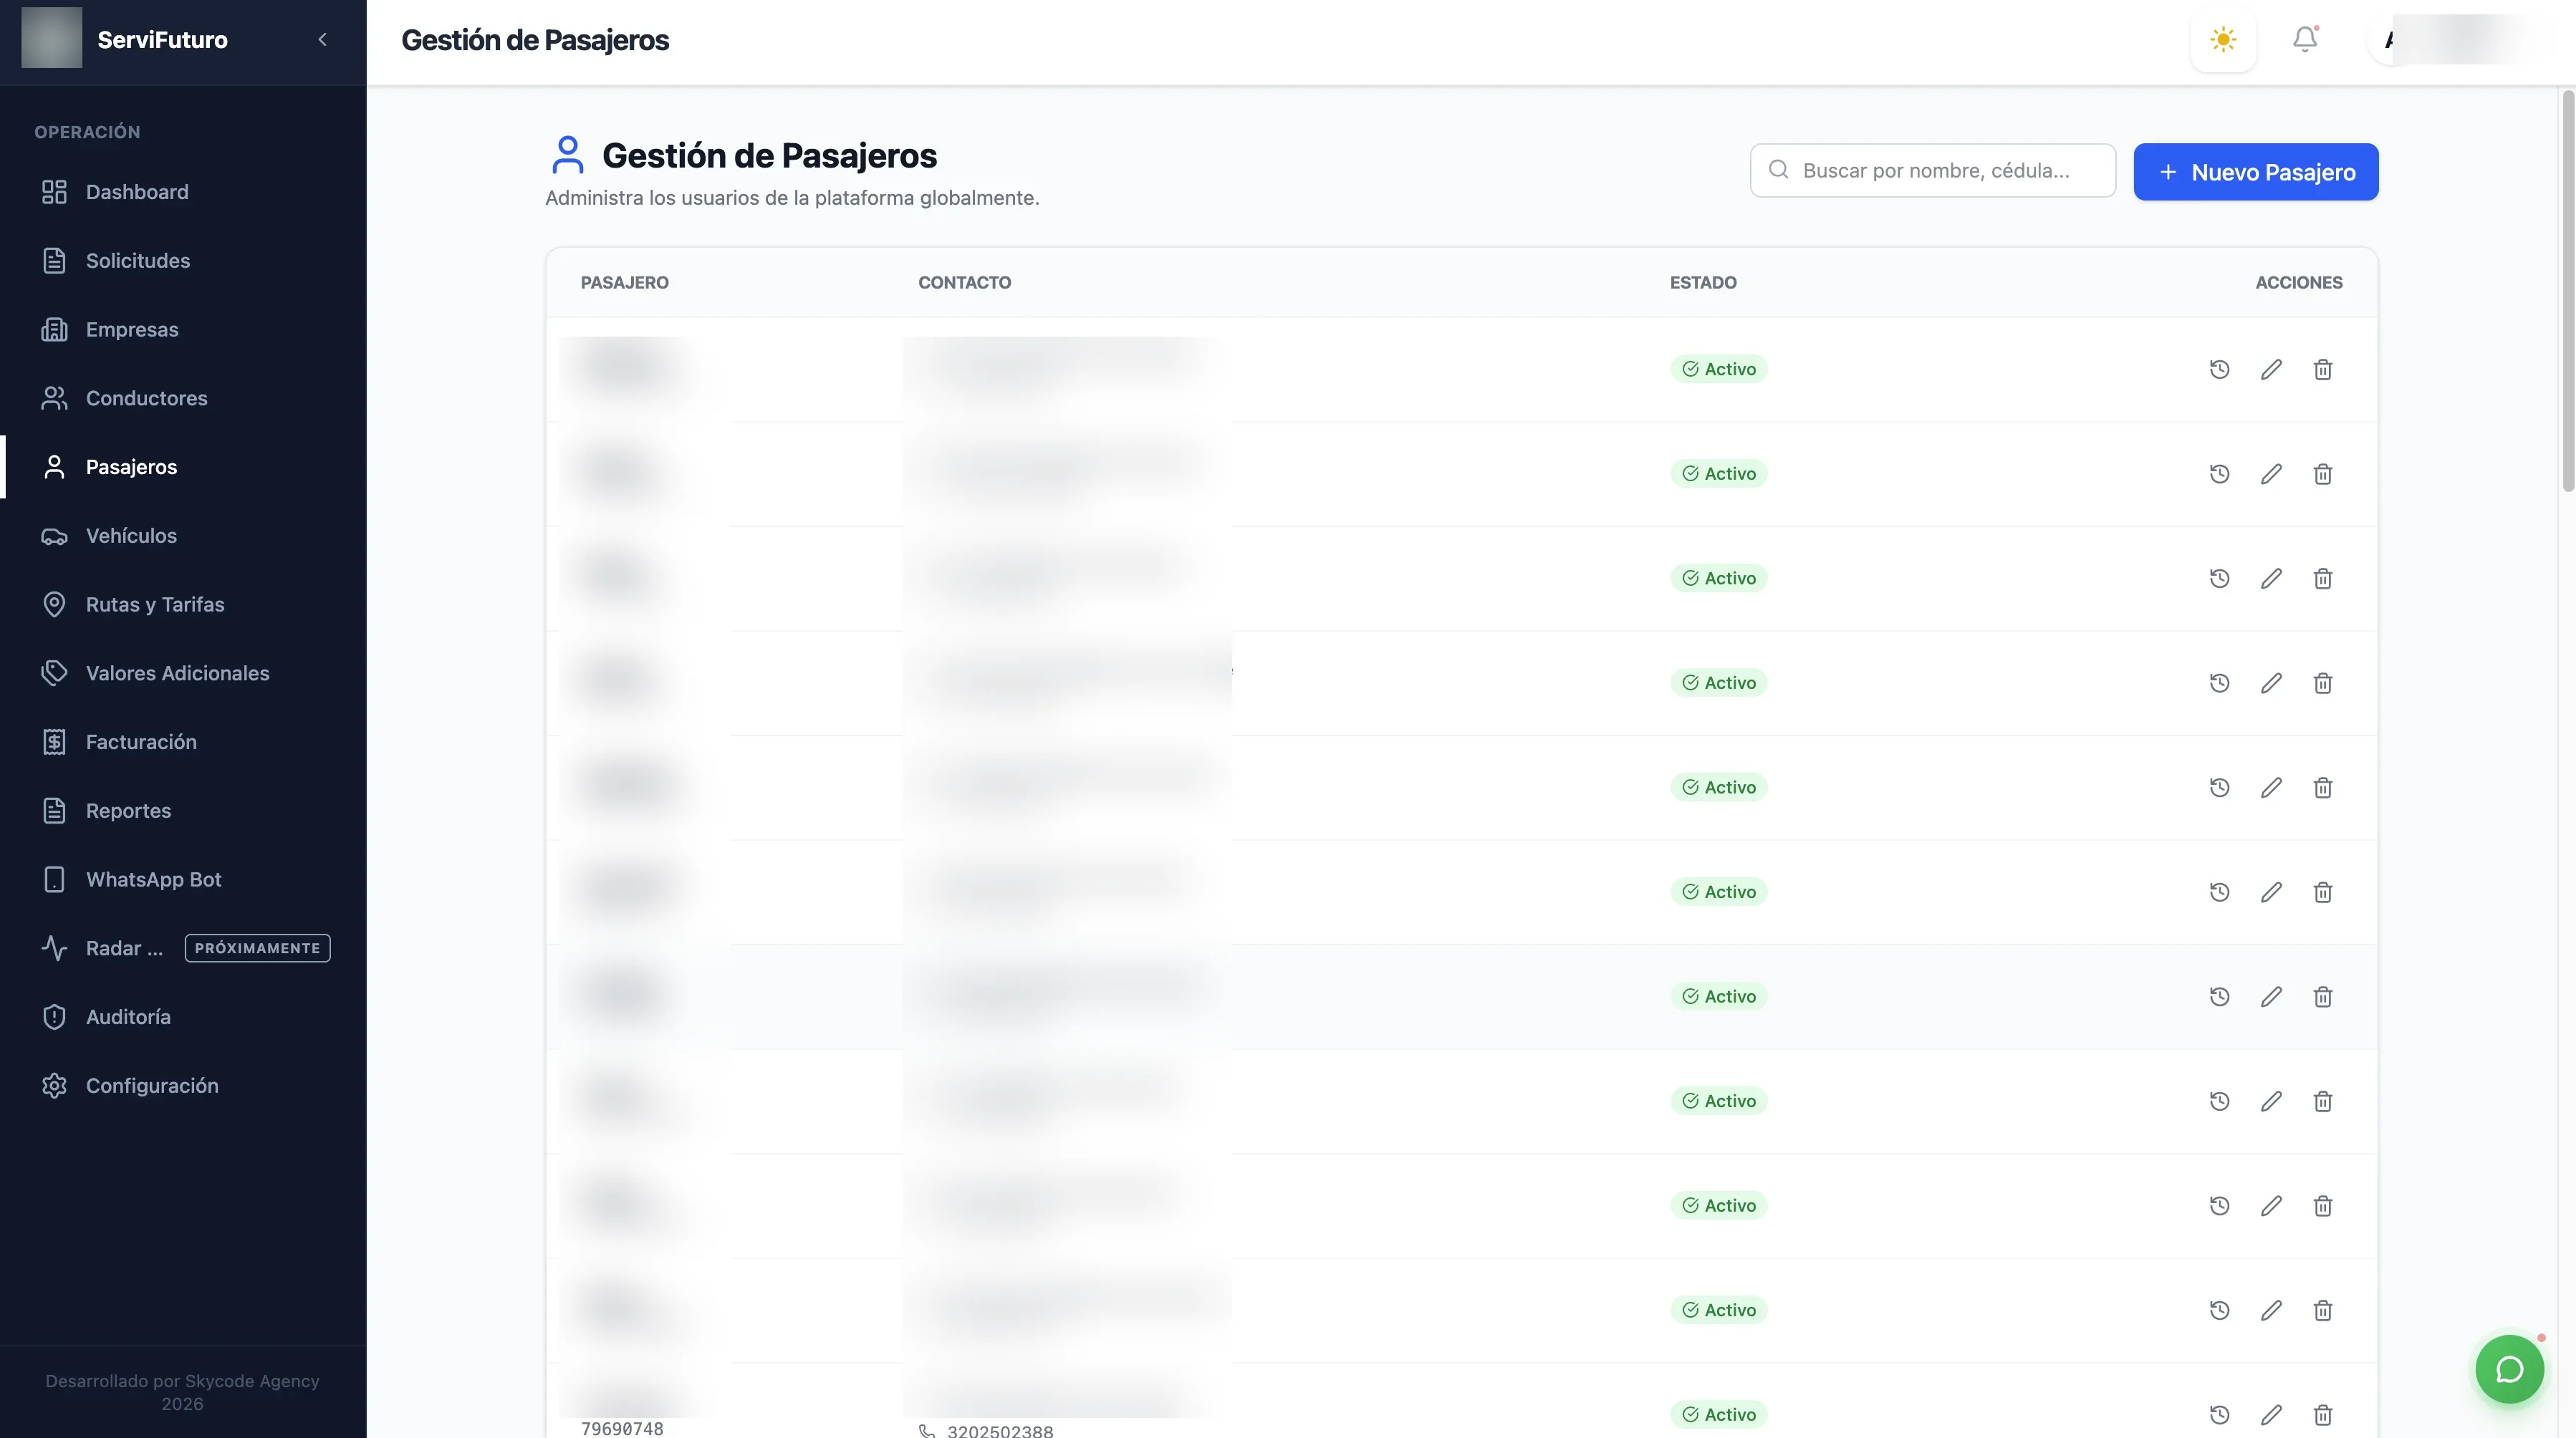The height and width of the screenshot is (1438, 2576).
Task: Select Conductores in the sidebar
Action: pyautogui.click(x=184, y=398)
